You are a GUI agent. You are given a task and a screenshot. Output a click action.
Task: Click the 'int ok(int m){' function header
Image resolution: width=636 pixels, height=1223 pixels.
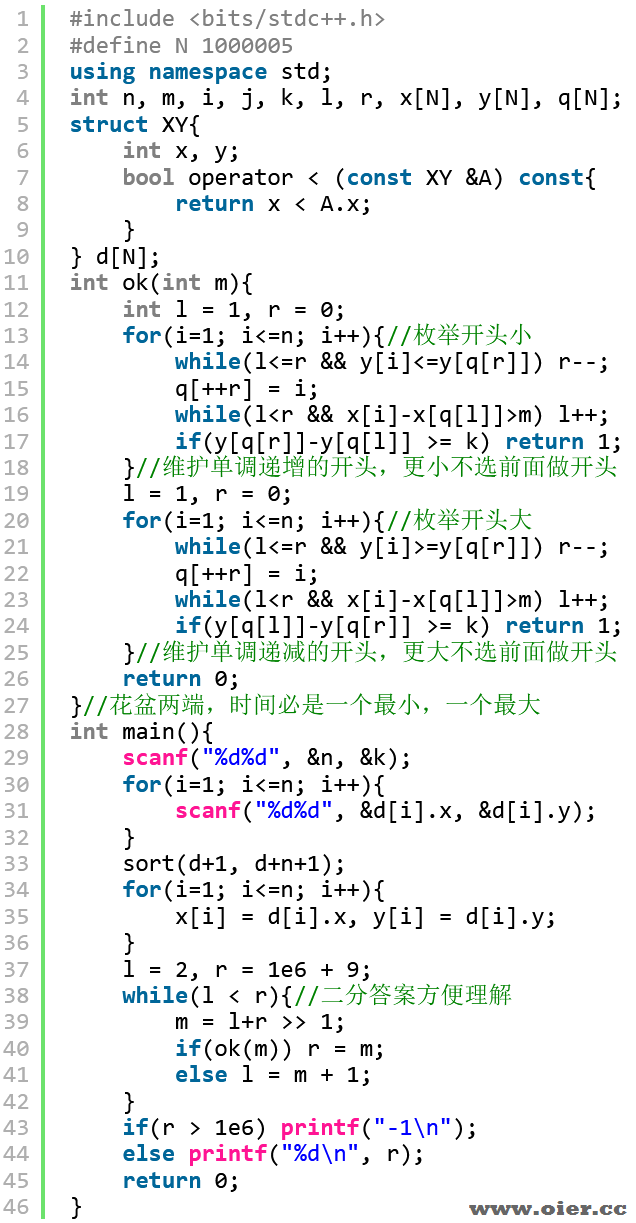(161, 282)
